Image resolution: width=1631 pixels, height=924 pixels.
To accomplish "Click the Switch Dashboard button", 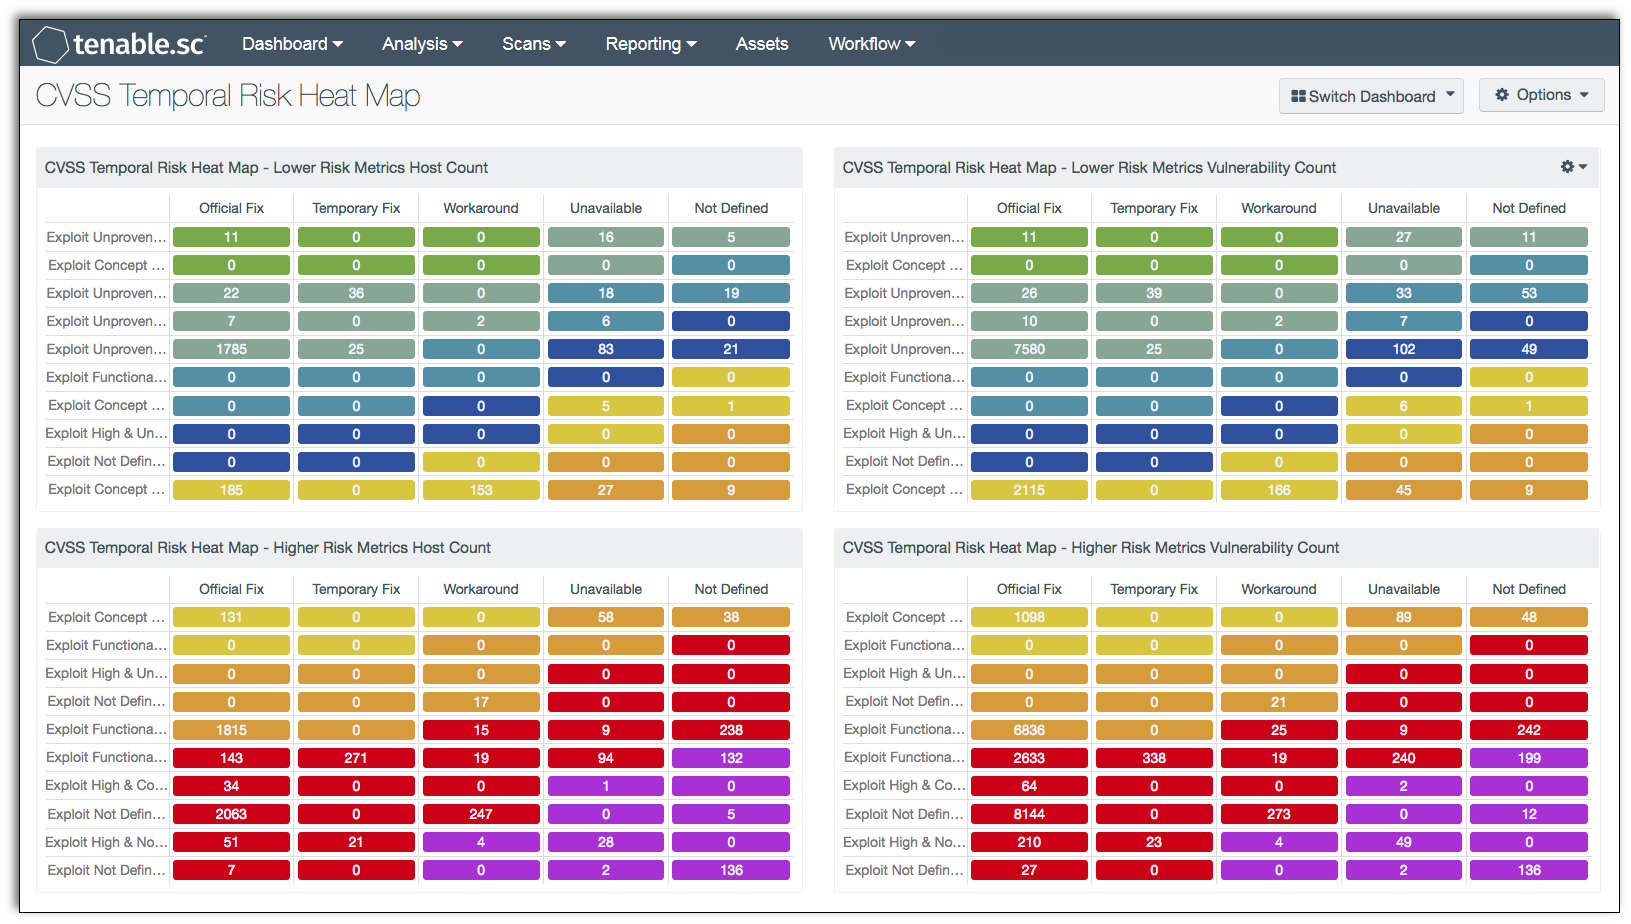I will [x=1371, y=95].
